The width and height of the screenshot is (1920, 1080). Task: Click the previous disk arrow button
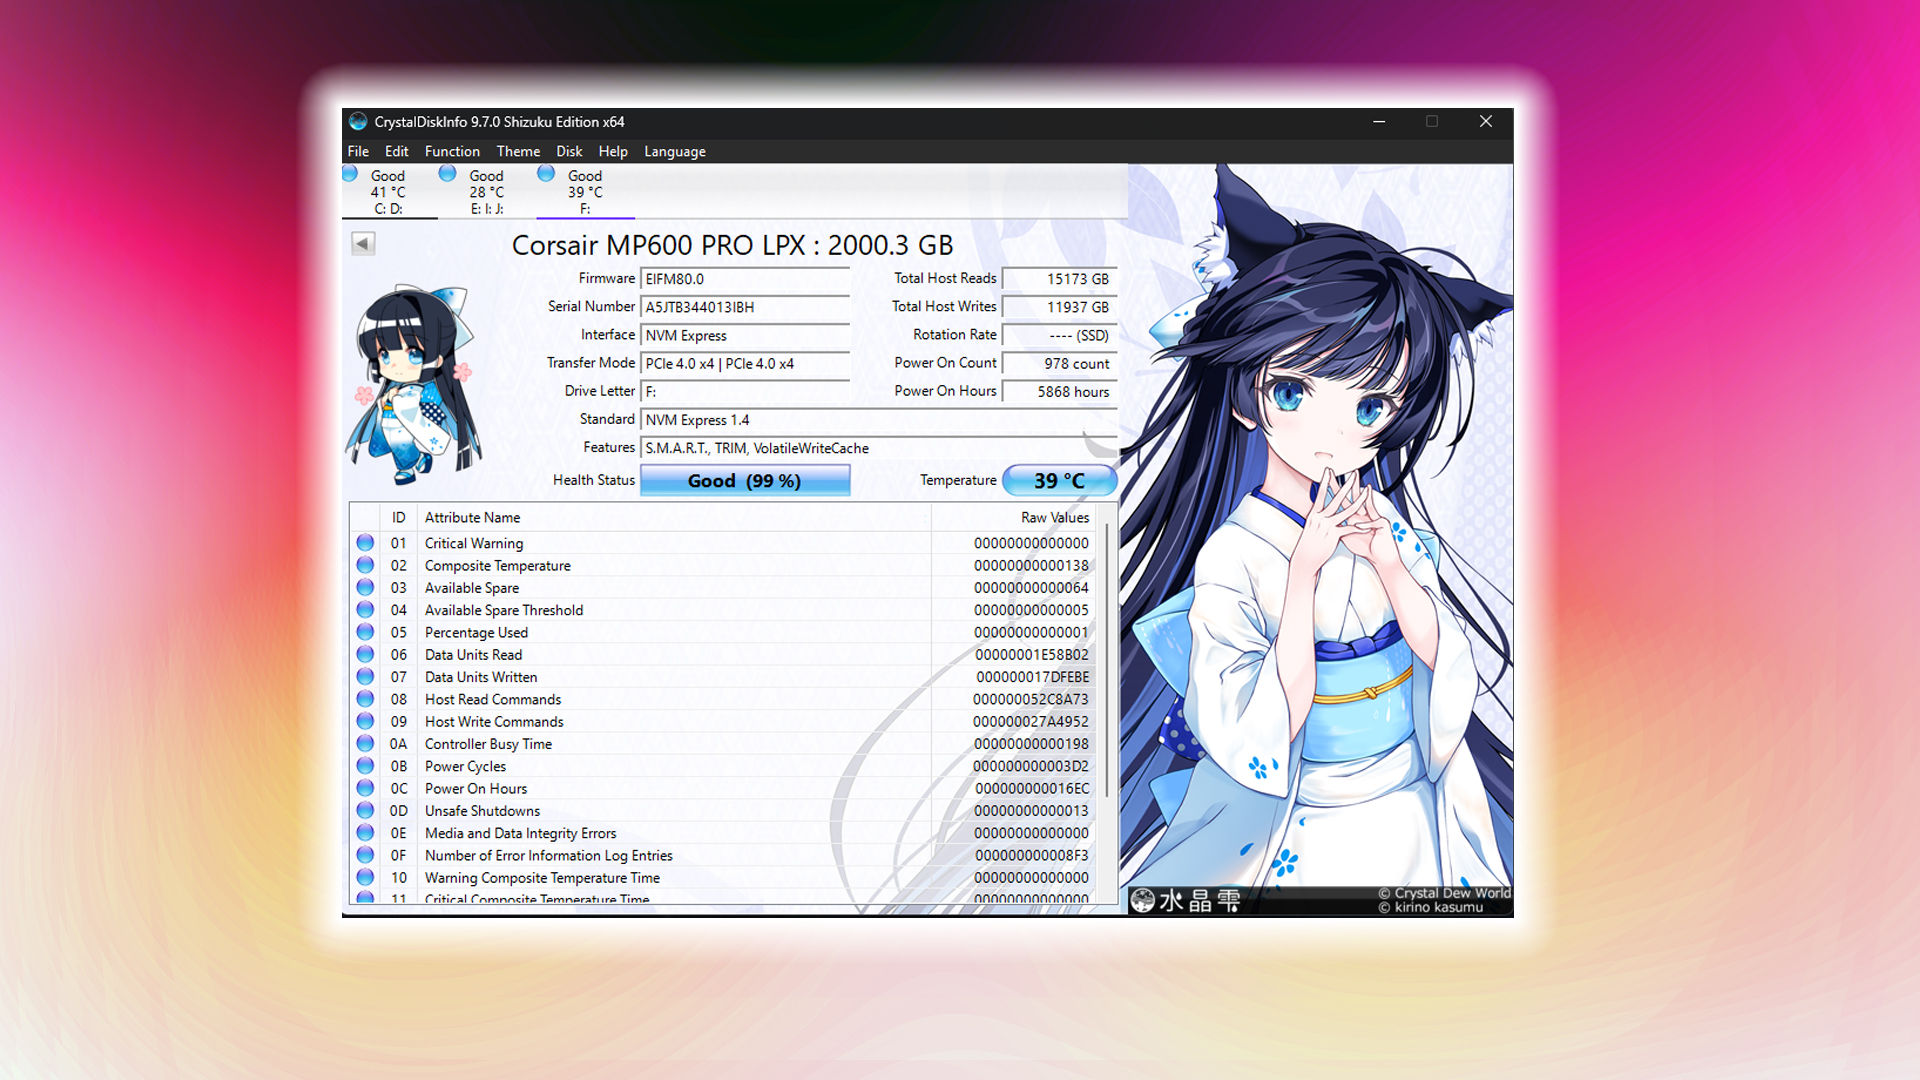[363, 243]
